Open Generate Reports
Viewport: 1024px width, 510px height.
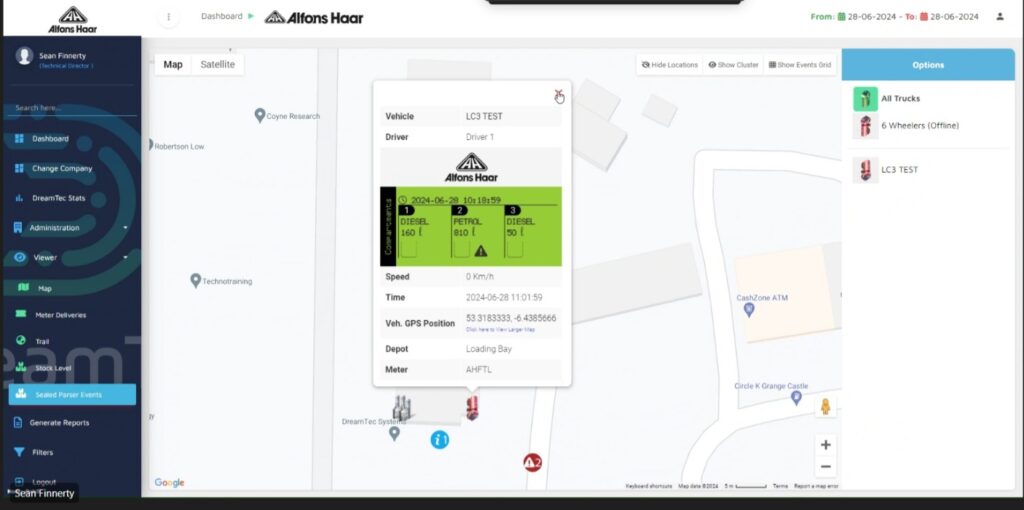59,422
